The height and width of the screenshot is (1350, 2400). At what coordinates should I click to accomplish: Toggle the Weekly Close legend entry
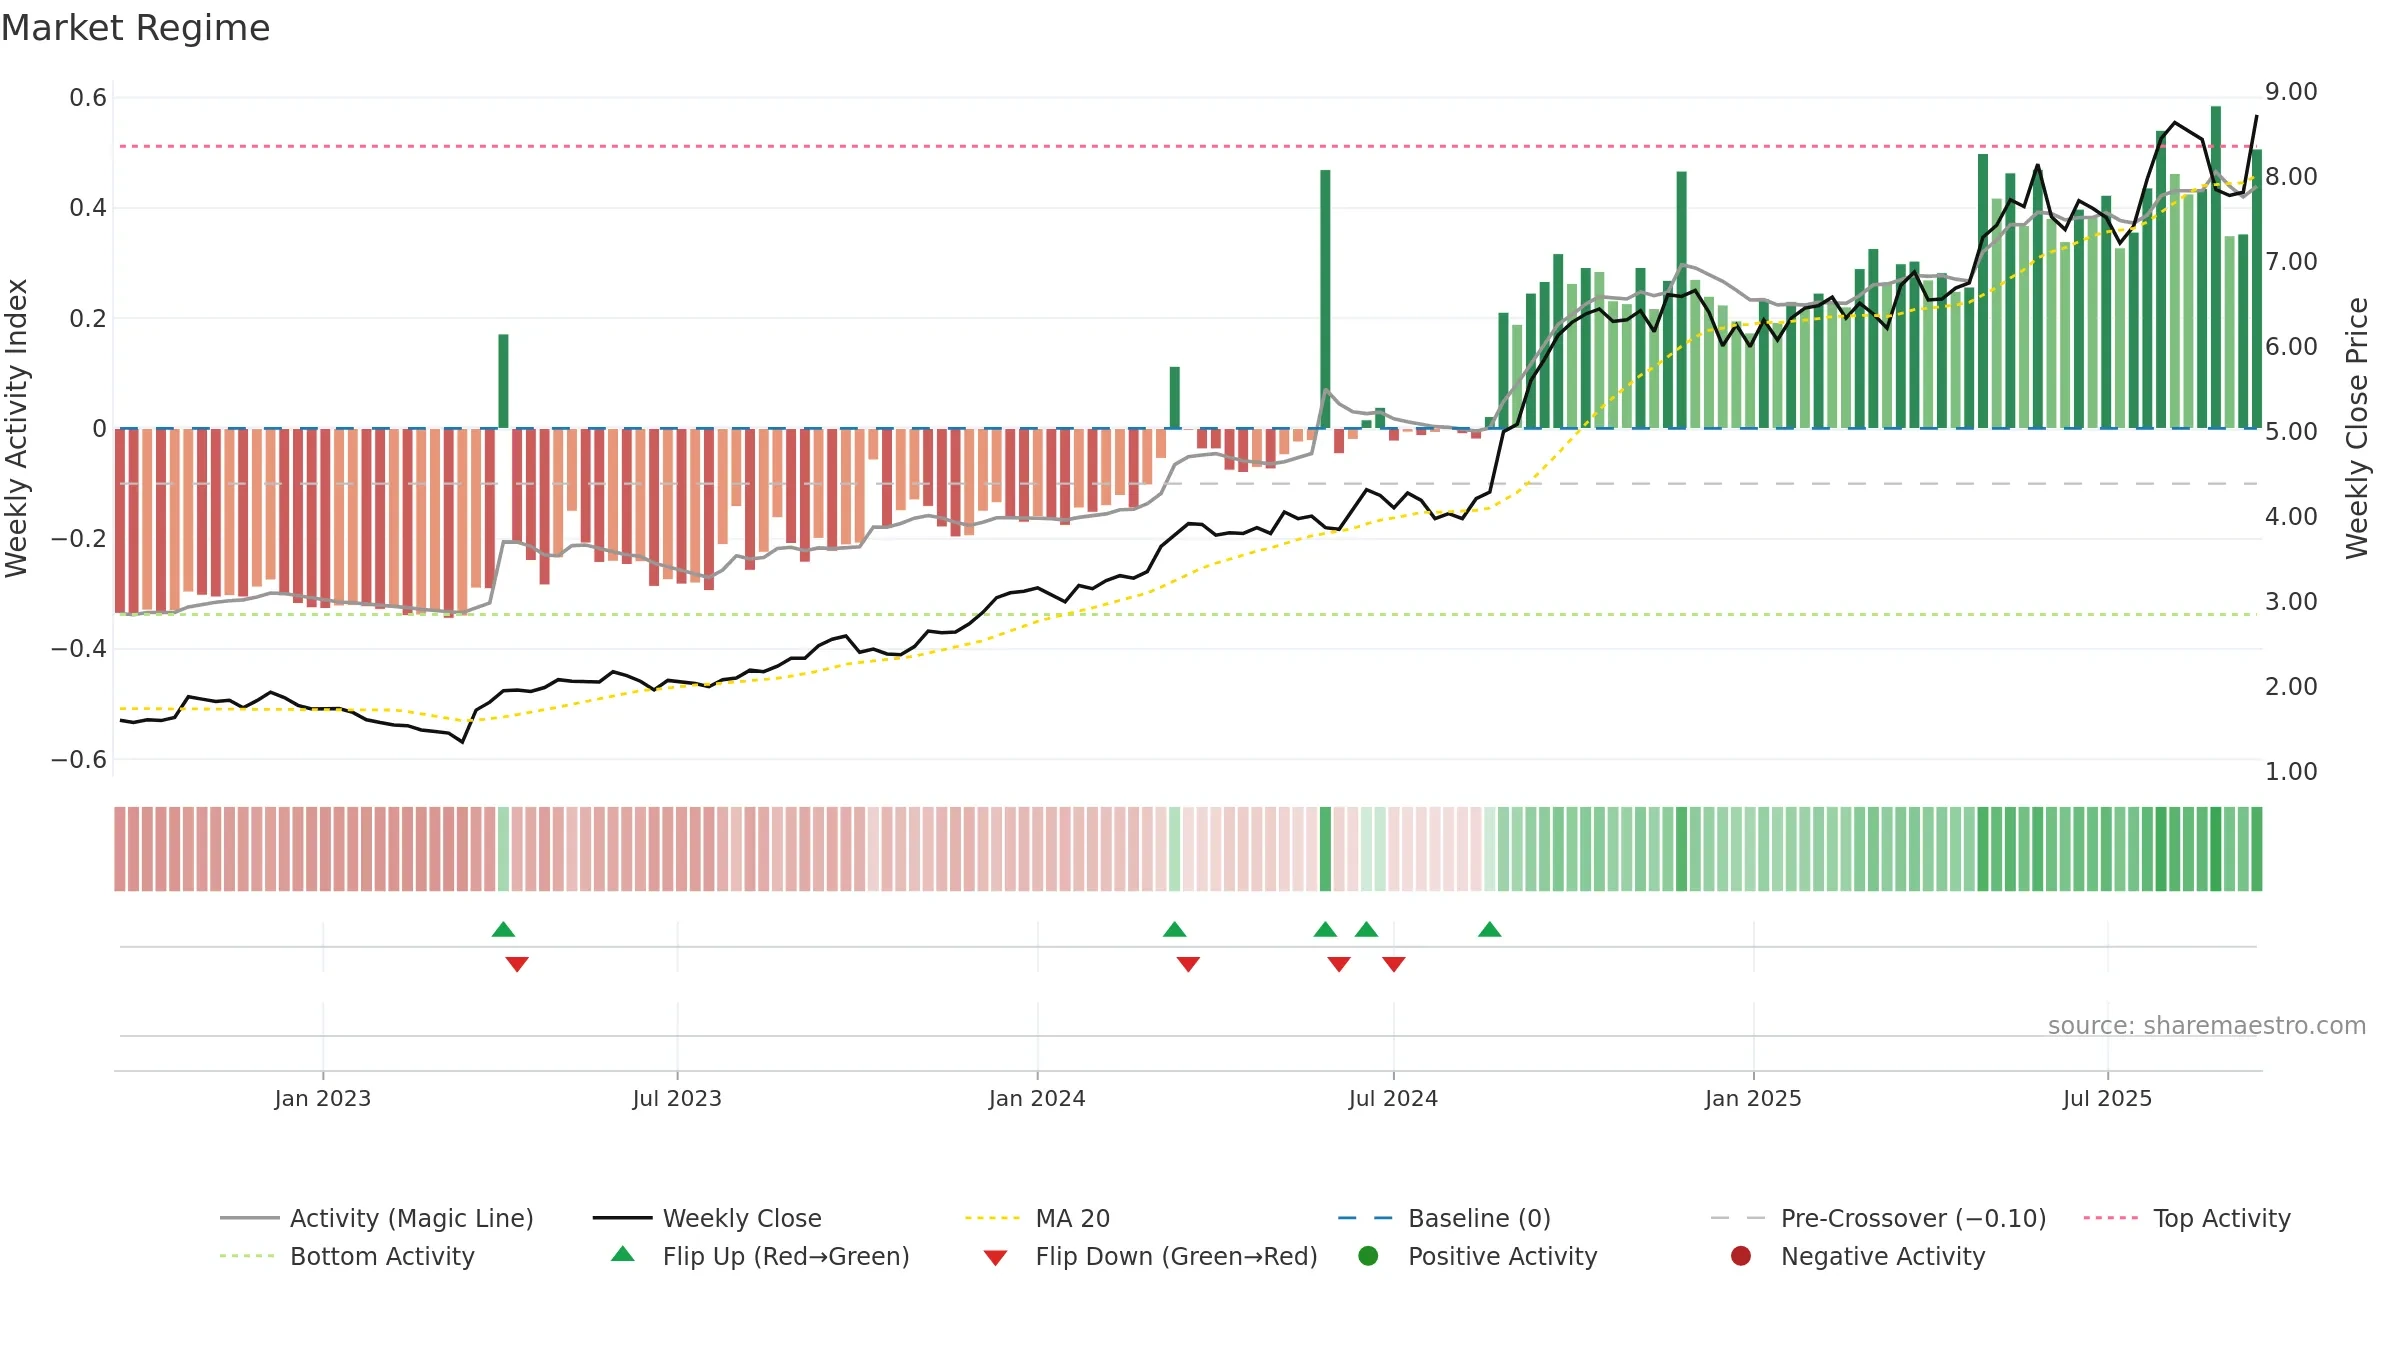point(707,1218)
